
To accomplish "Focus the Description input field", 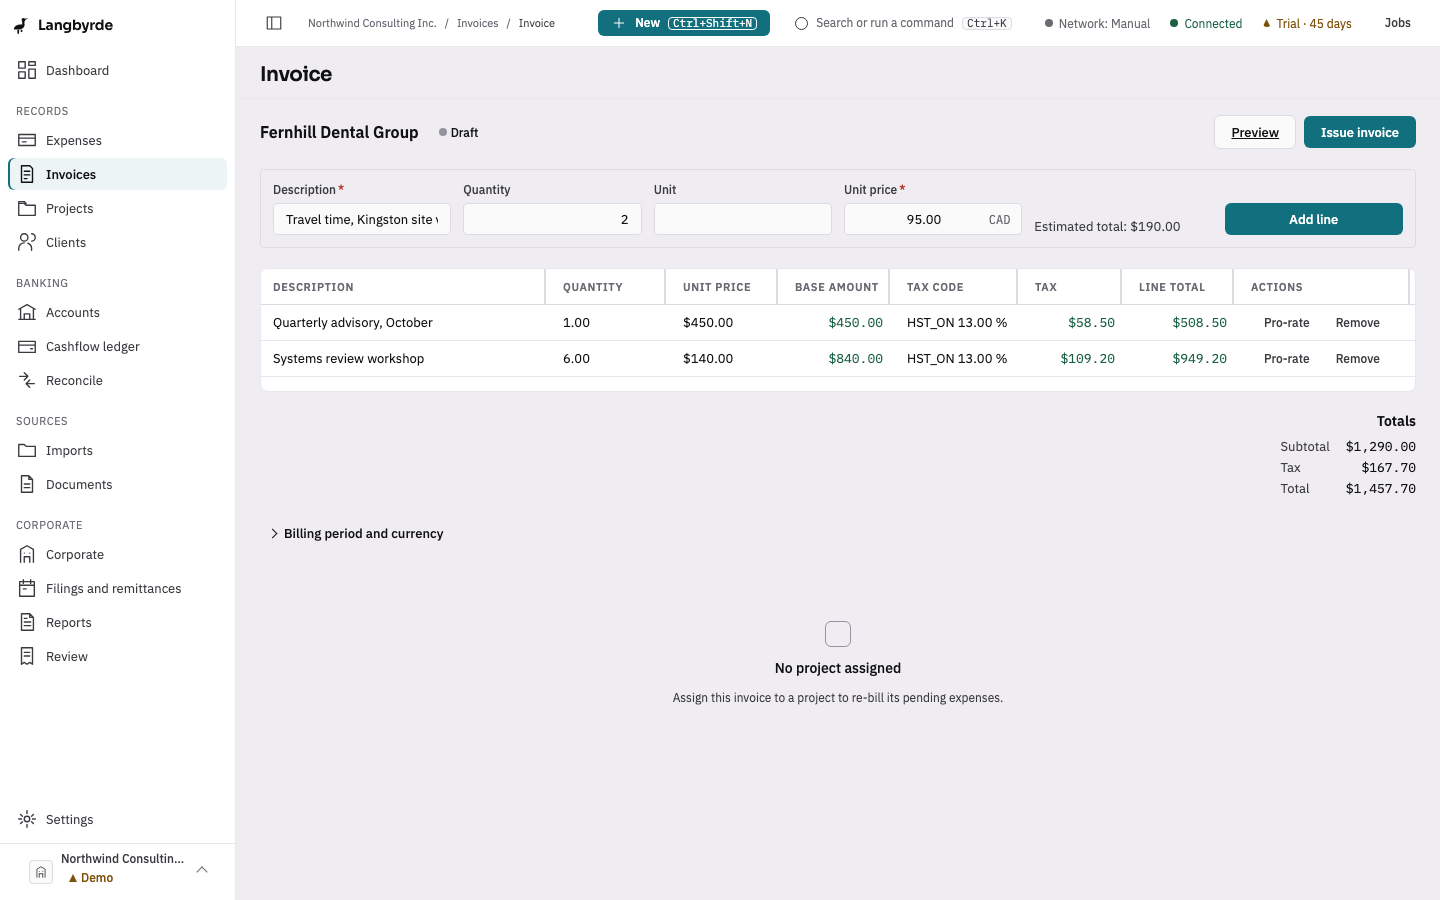I will pos(362,219).
